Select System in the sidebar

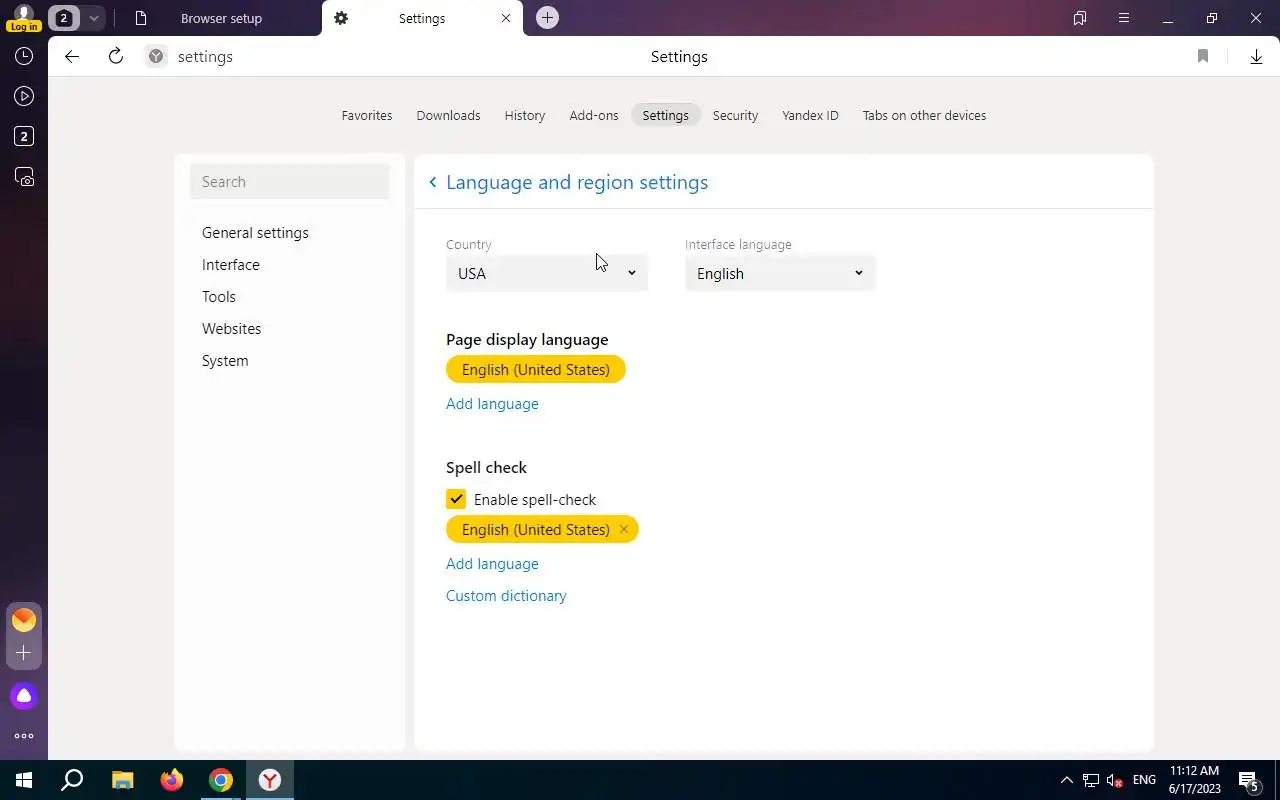click(x=225, y=361)
